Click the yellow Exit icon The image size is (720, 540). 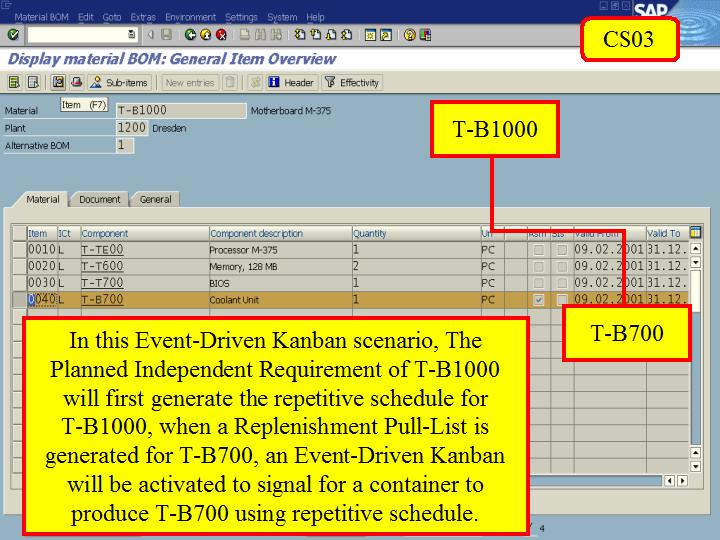206,34
